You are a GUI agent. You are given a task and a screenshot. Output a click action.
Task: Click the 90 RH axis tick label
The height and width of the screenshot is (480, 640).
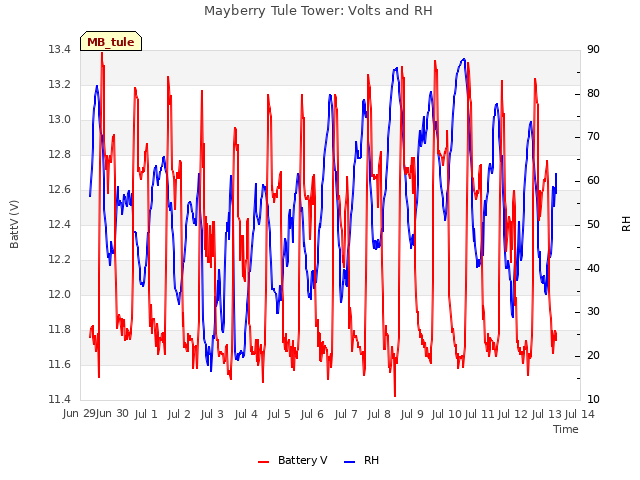pyautogui.click(x=593, y=50)
